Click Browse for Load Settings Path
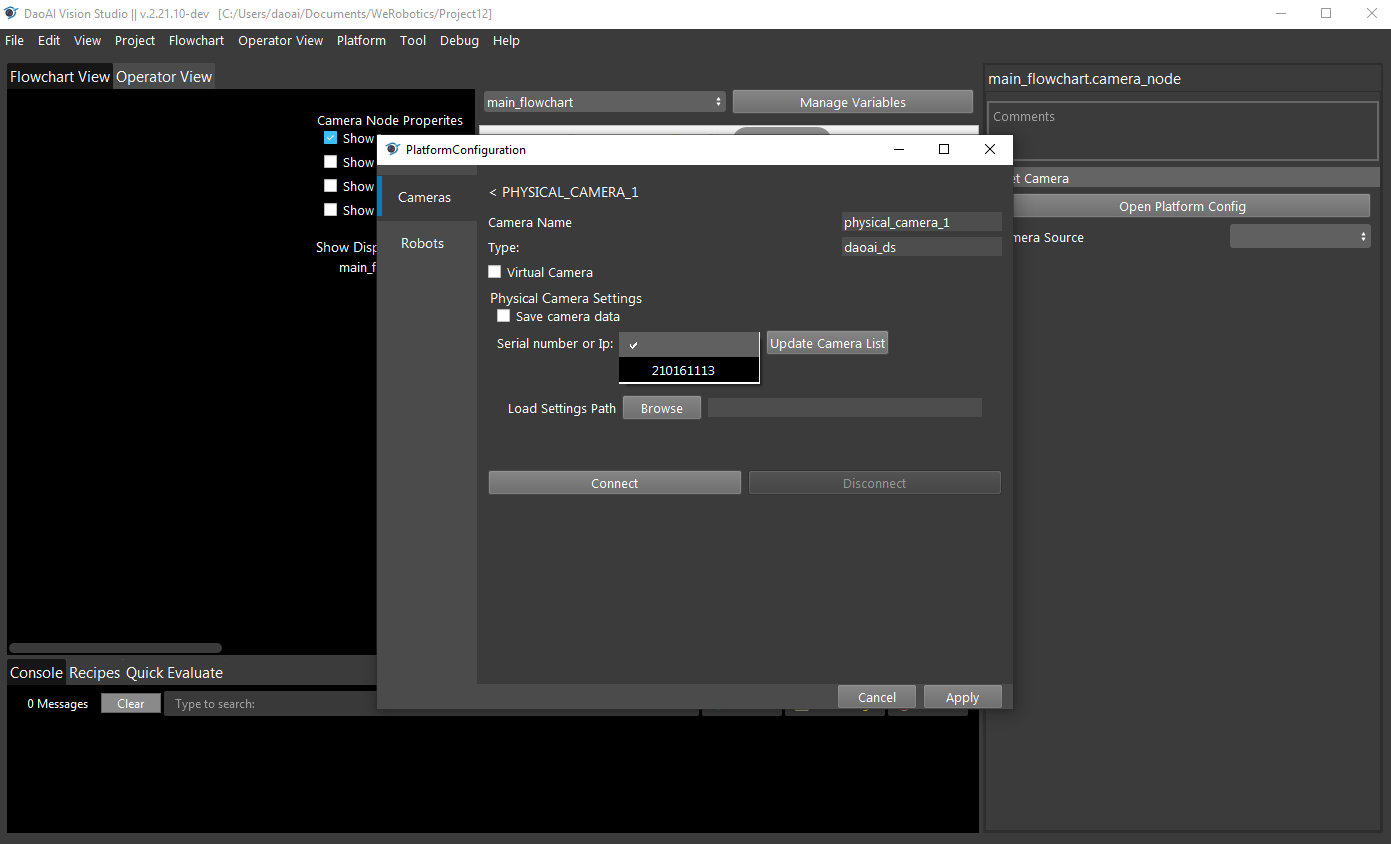Screen dimensions: 1391x844 [662, 408]
